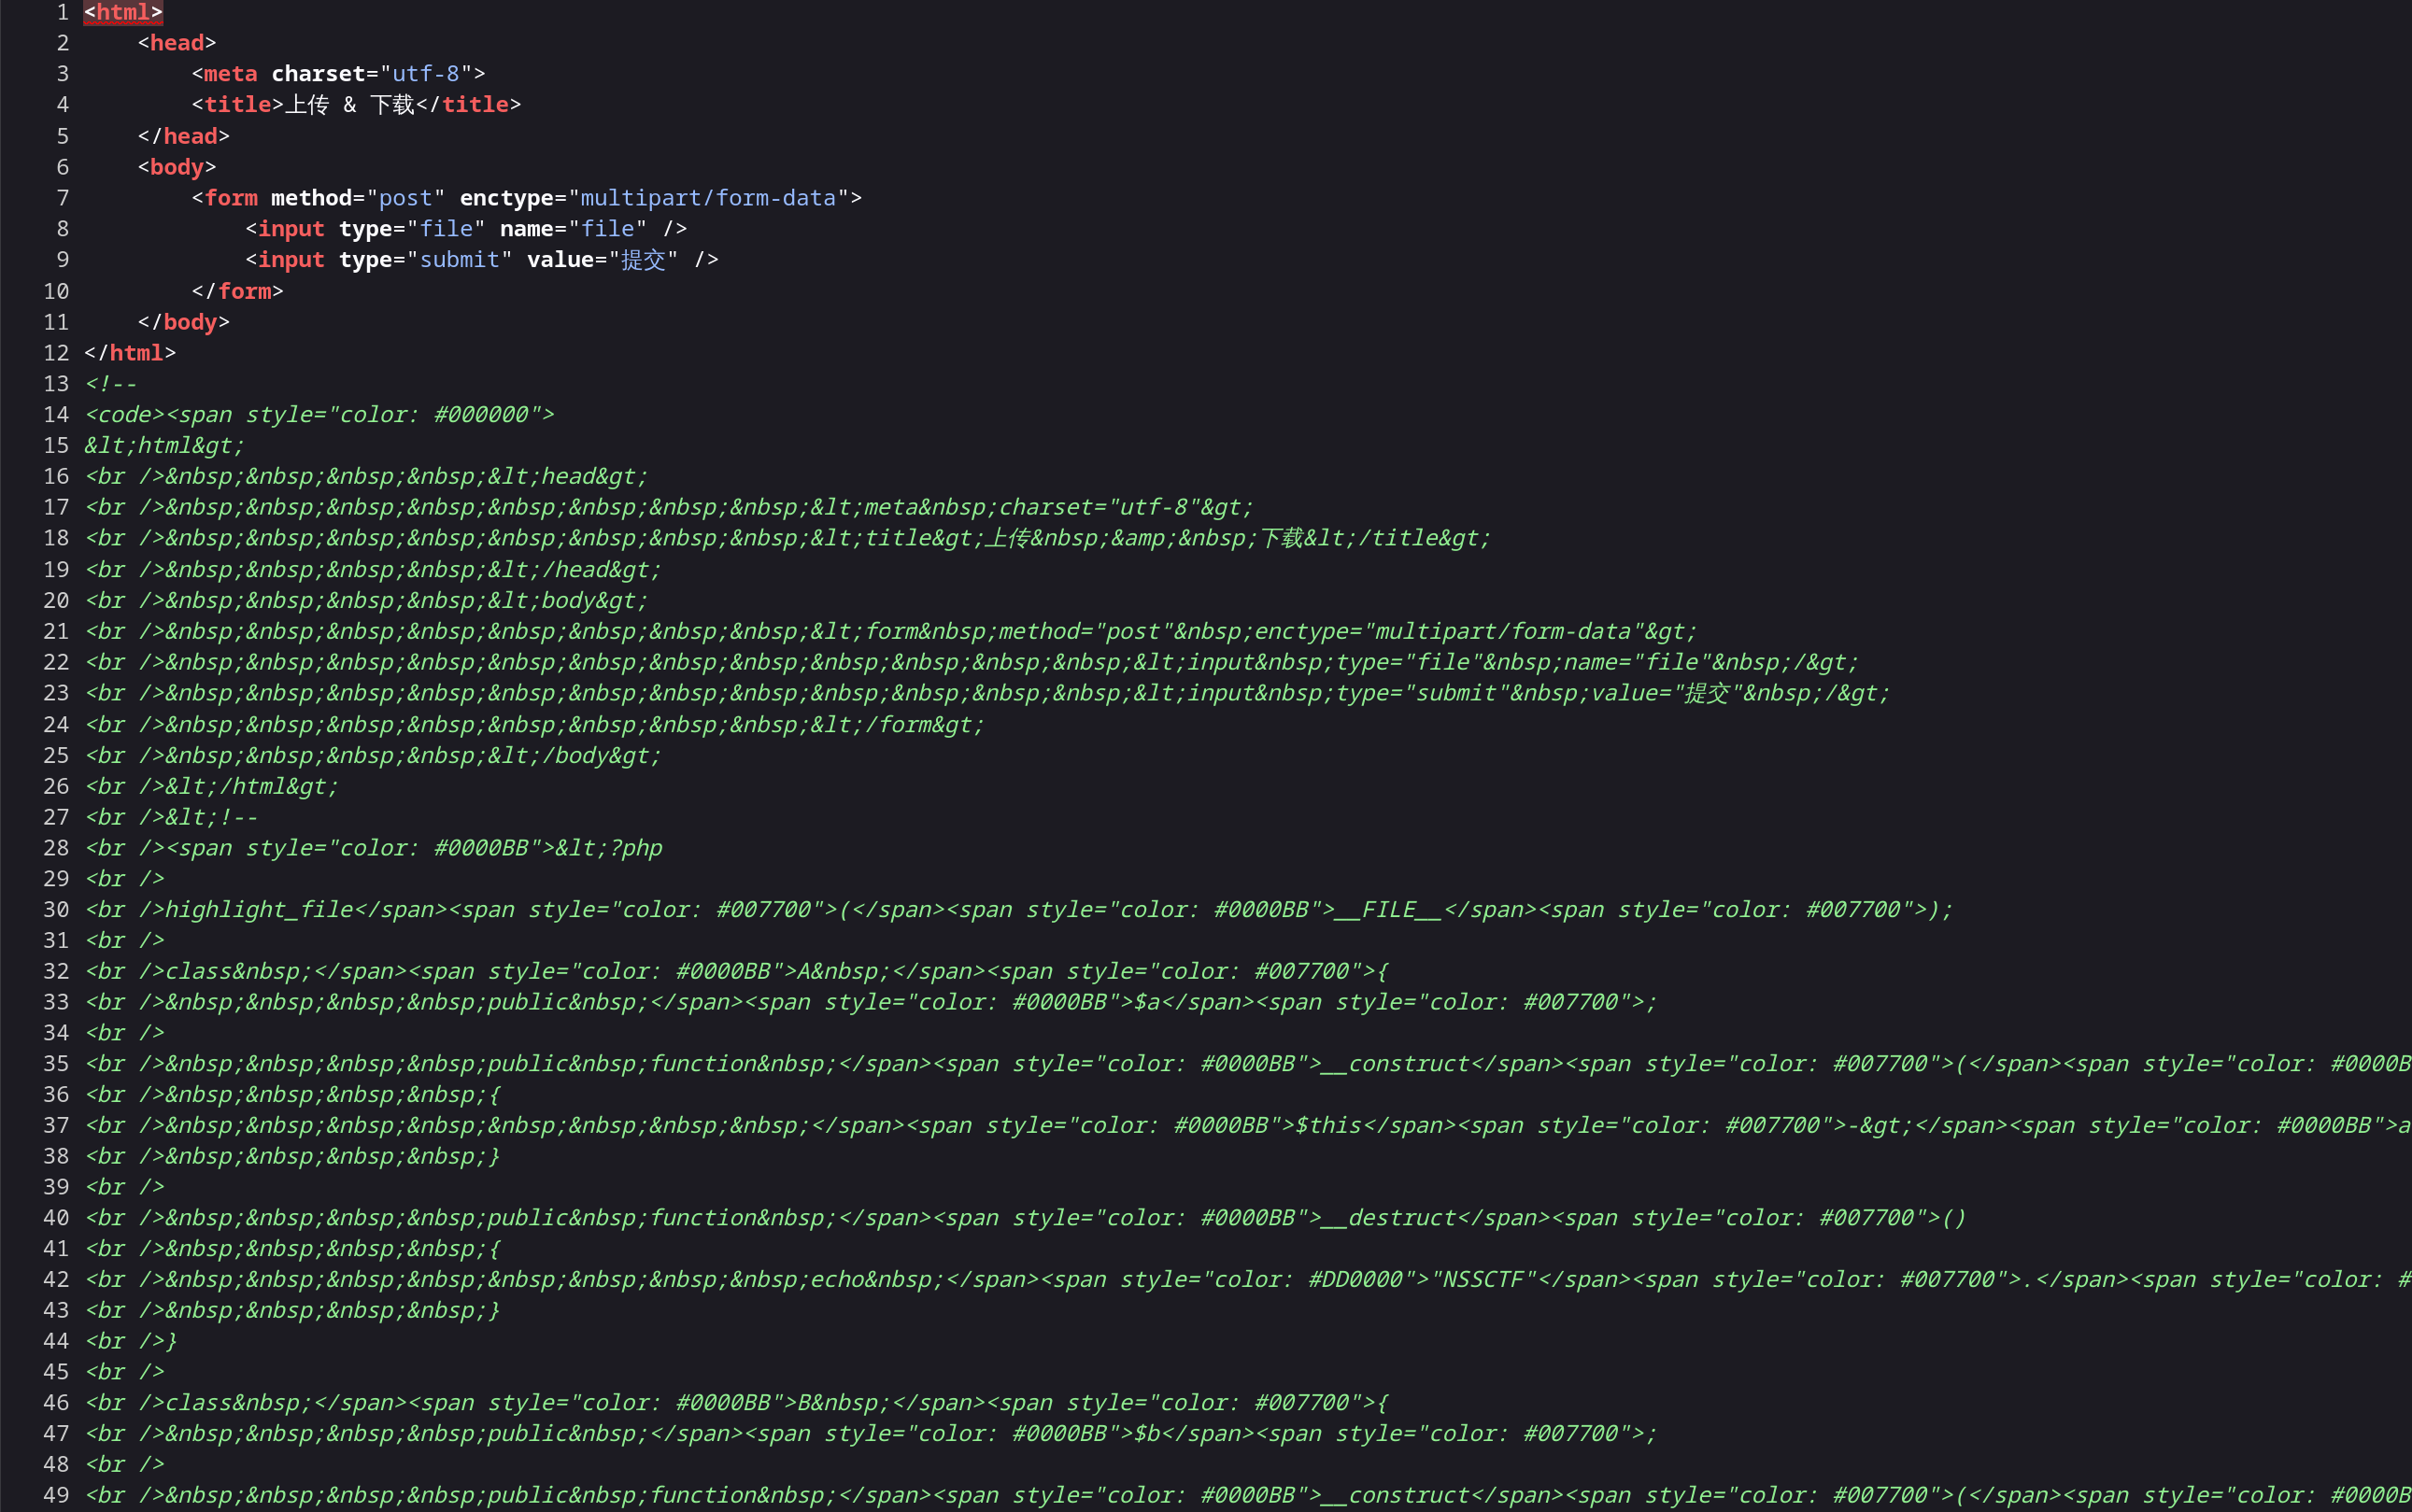The image size is (2412, 1512).
Task: Click the "post" method value in form tag
Action: [405, 198]
